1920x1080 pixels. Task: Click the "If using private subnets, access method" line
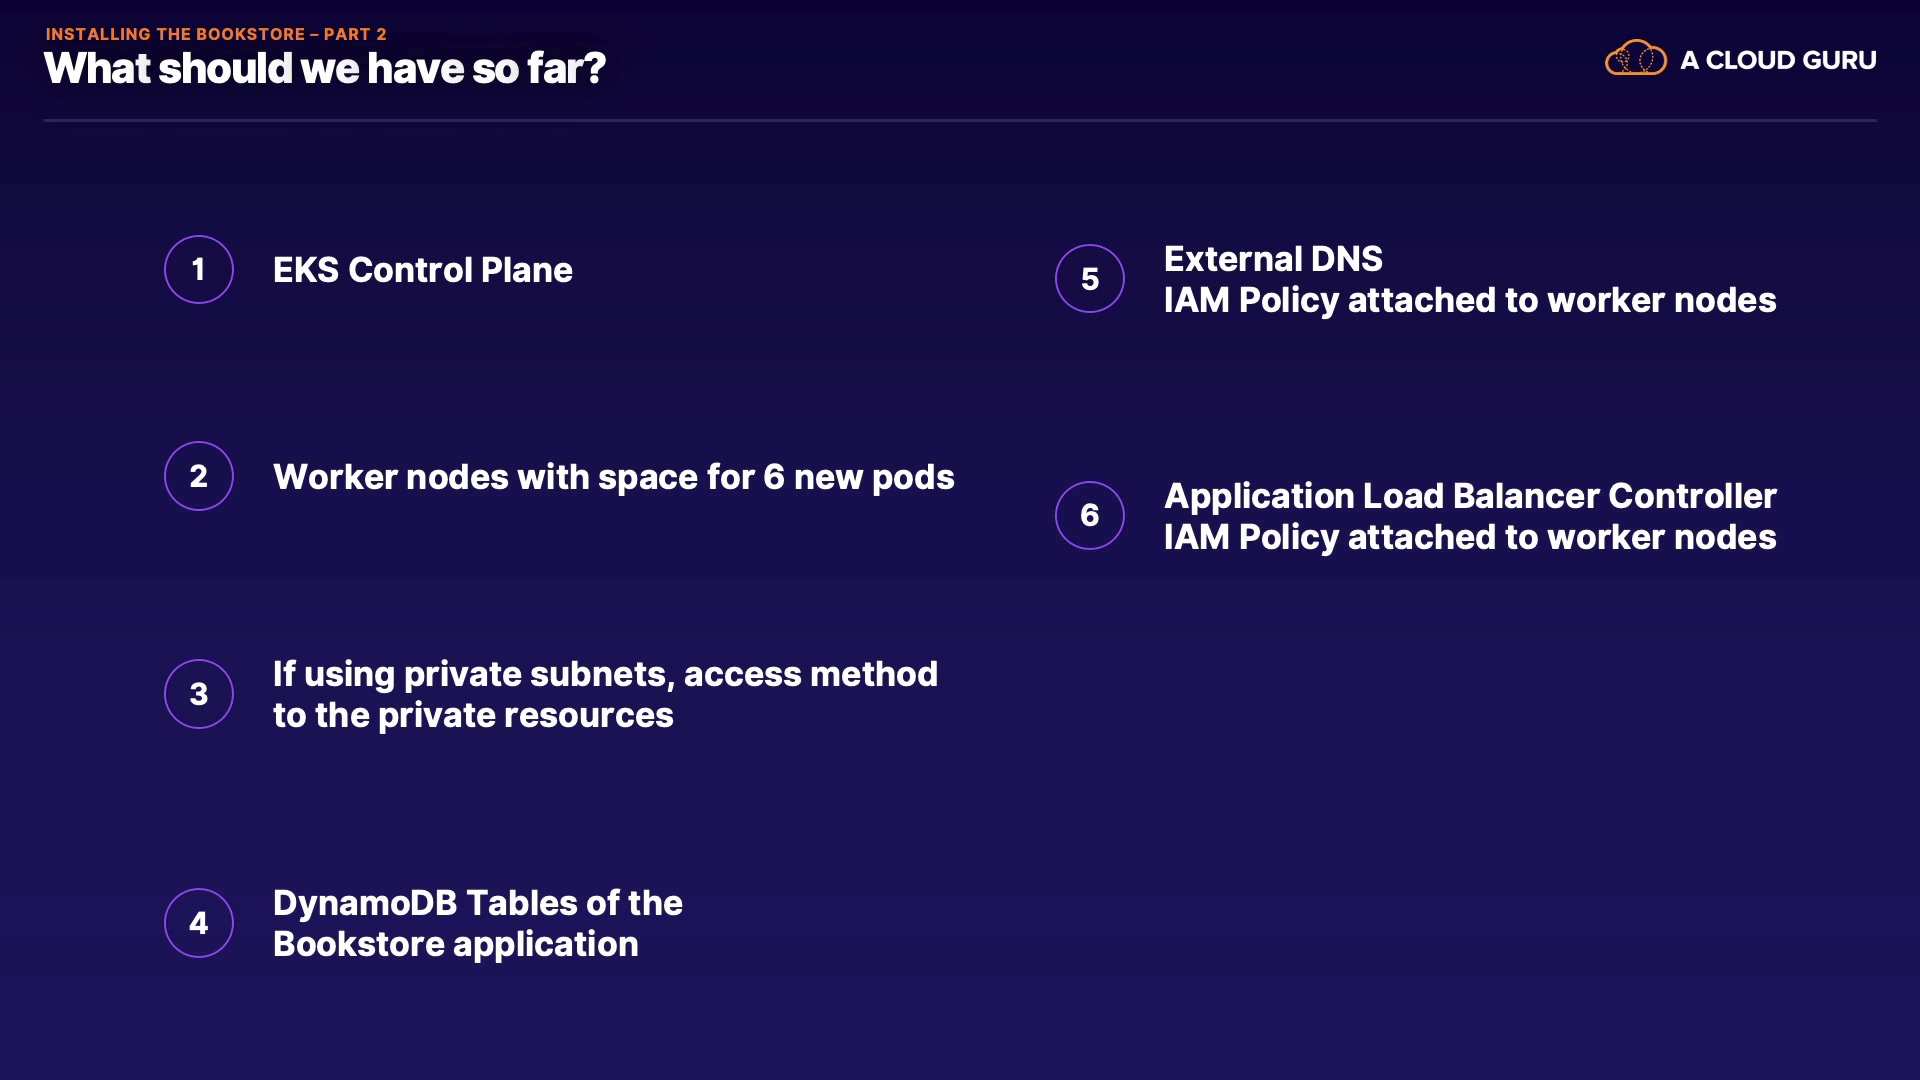[605, 674]
